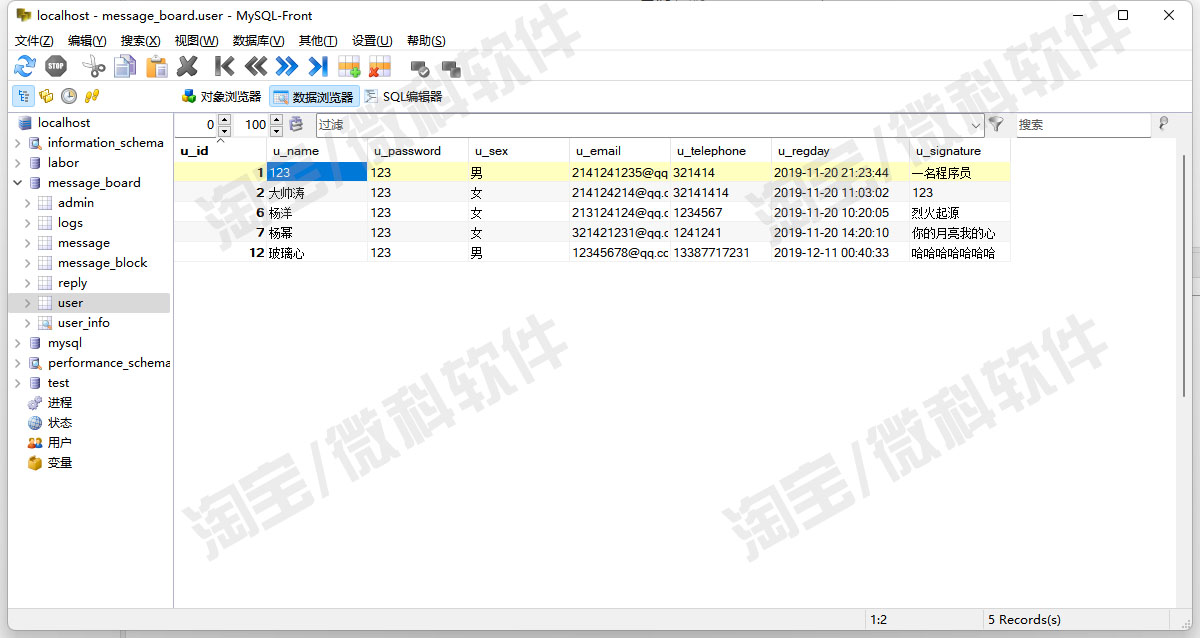Open the 用户 item
1200x638 pixels.
pyautogui.click(x=60, y=443)
